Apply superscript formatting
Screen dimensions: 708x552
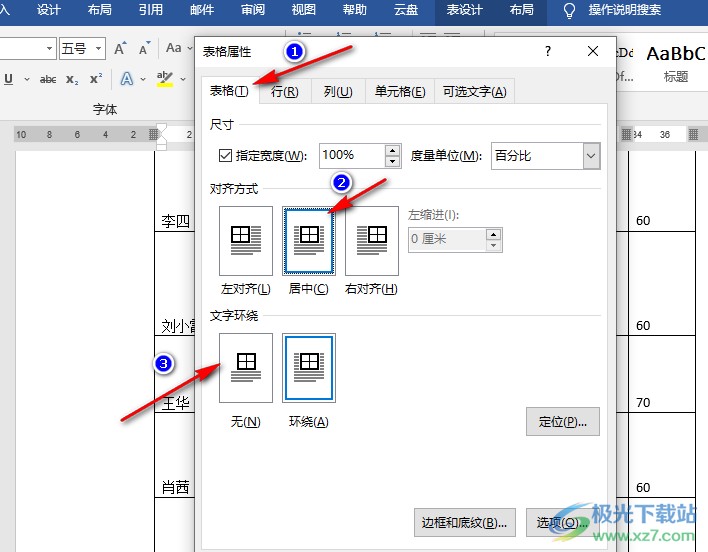tap(96, 79)
